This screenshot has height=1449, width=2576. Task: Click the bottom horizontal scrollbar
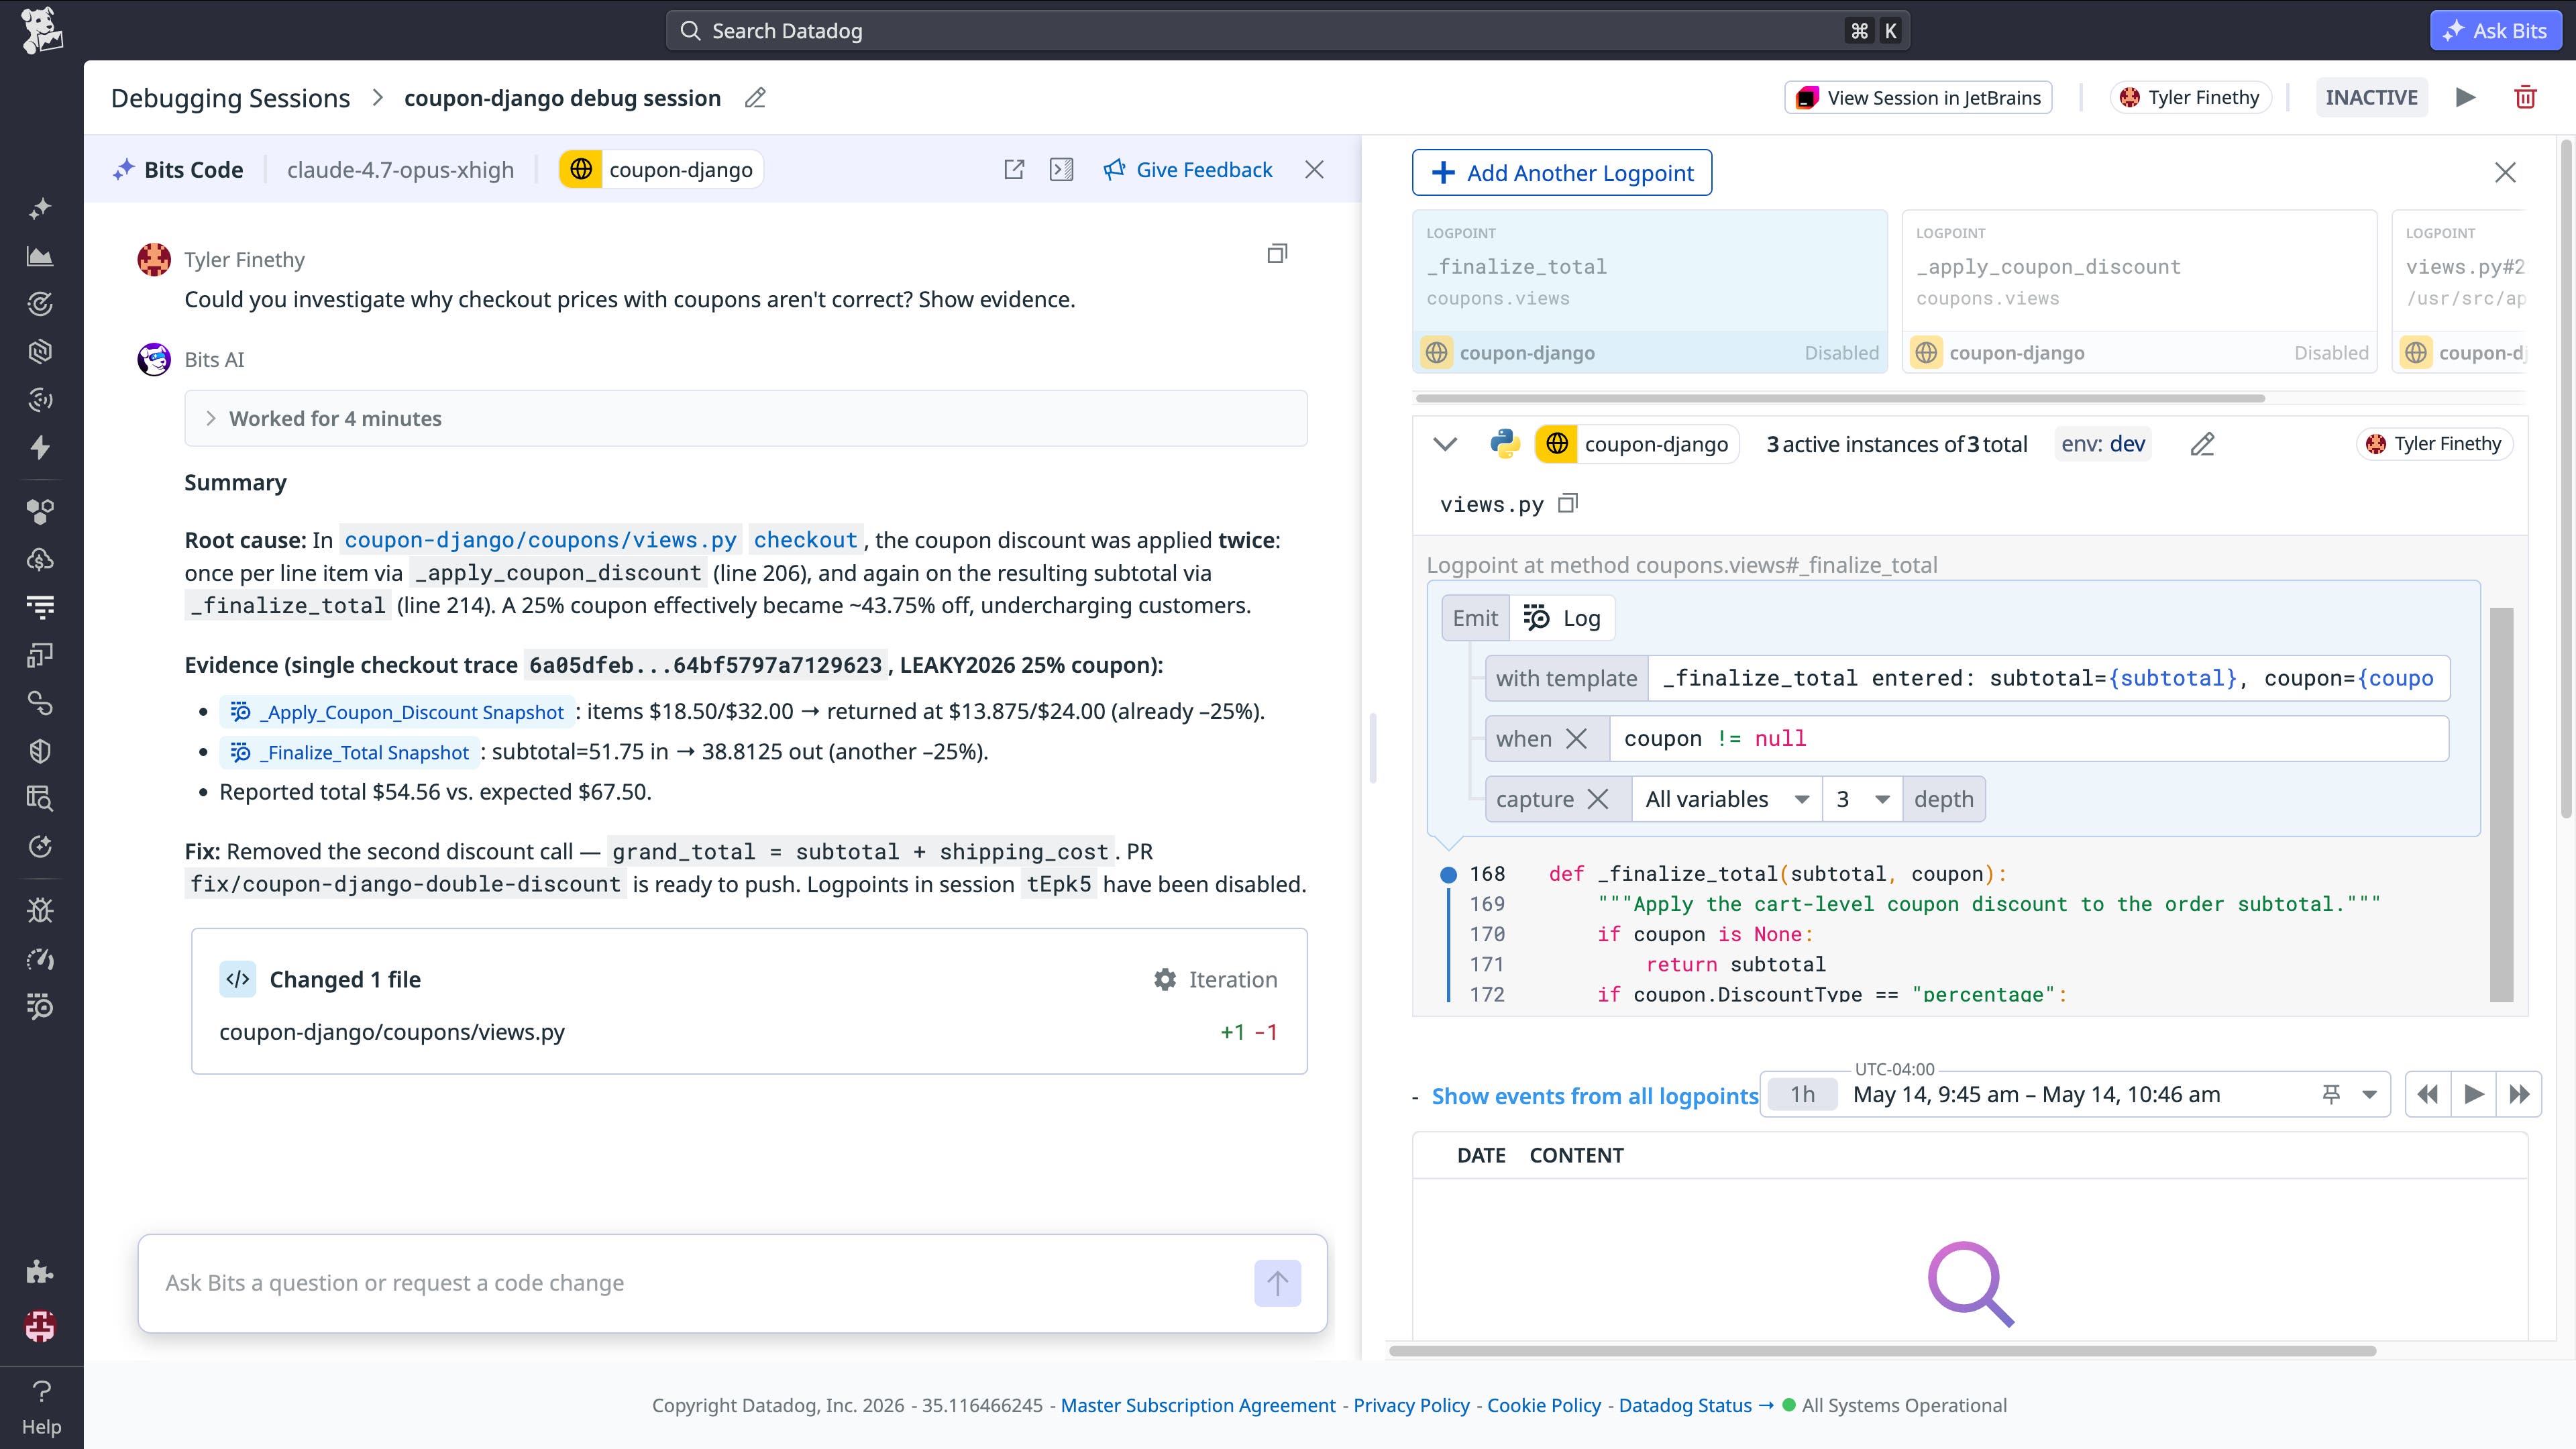1882,1351
